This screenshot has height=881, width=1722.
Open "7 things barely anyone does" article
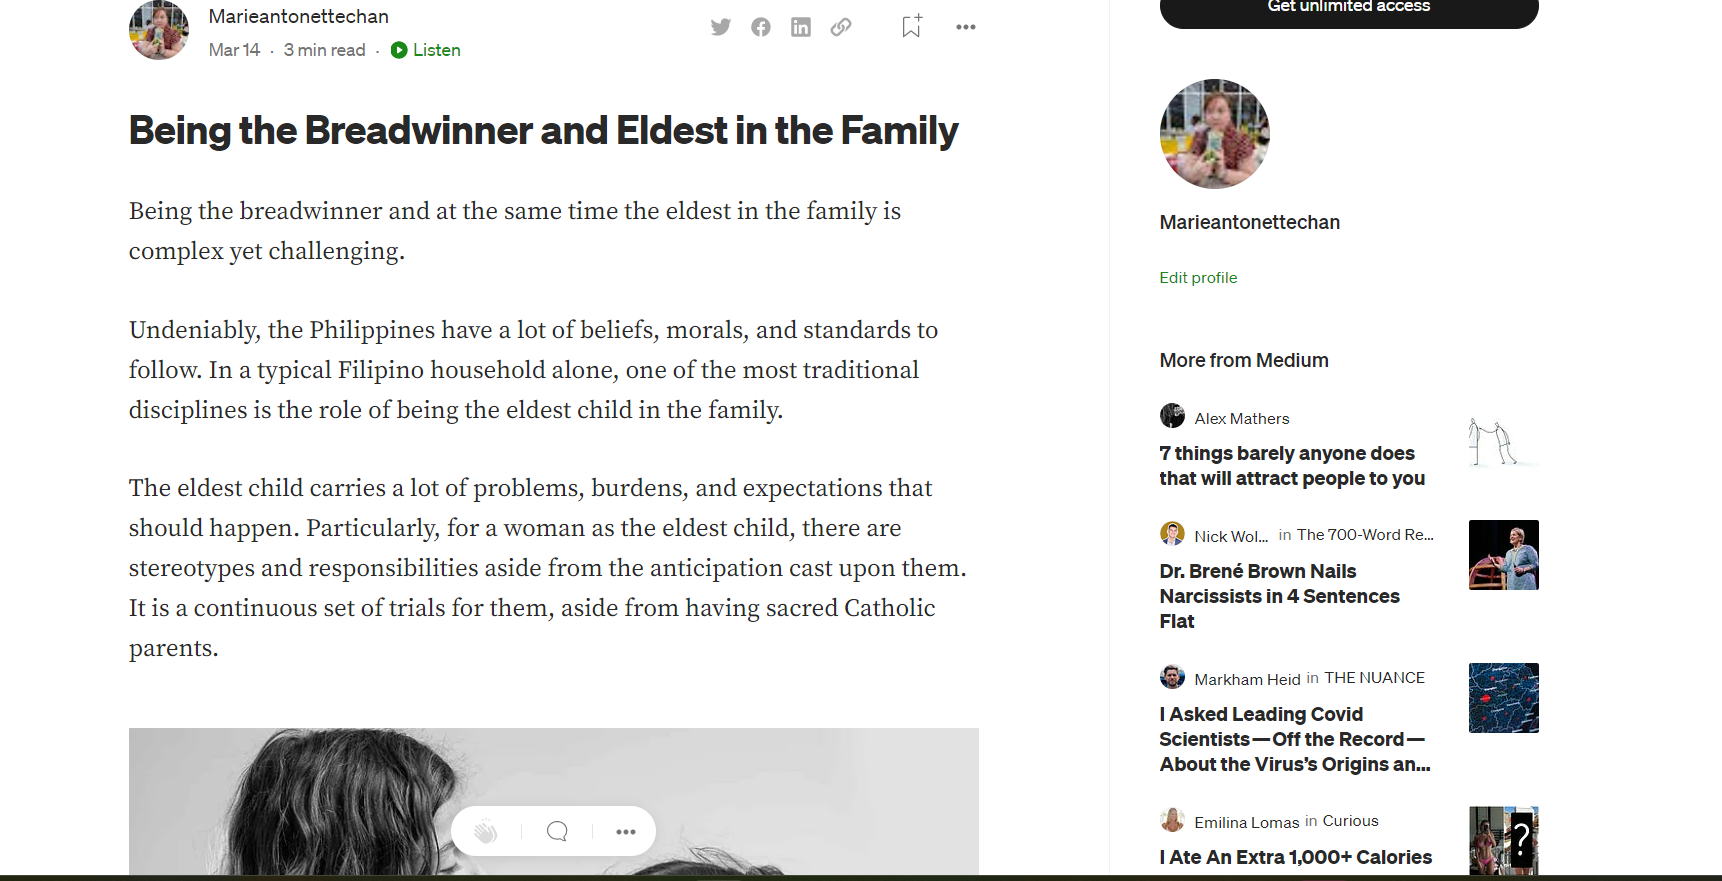point(1291,466)
